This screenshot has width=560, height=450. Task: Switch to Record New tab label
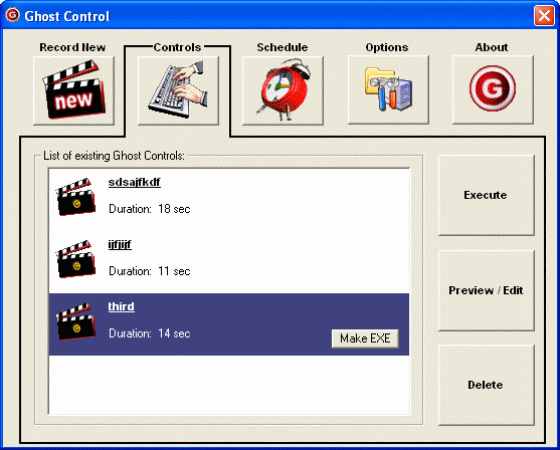click(72, 47)
